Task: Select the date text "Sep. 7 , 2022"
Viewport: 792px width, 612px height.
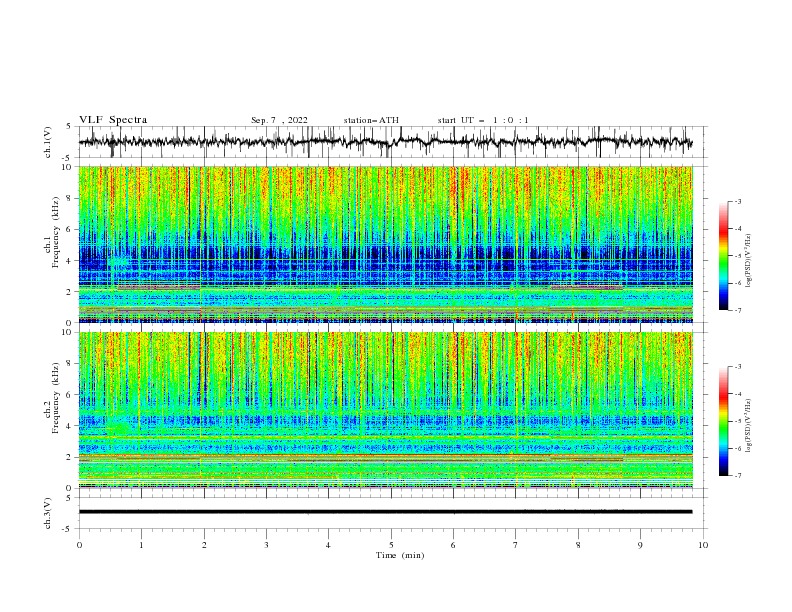Action: (279, 120)
